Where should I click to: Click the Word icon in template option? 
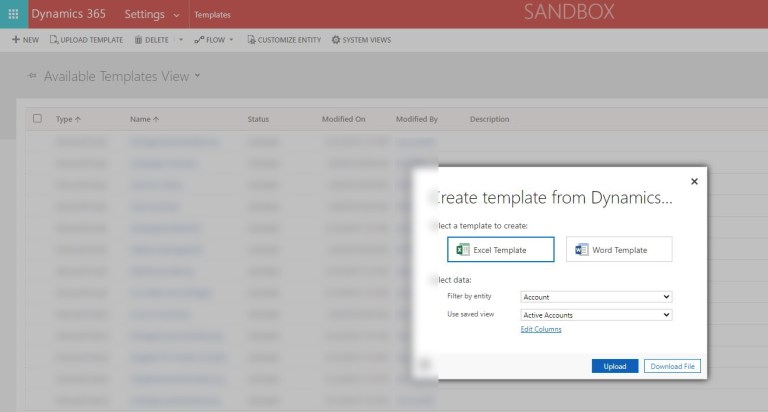[x=581, y=250]
